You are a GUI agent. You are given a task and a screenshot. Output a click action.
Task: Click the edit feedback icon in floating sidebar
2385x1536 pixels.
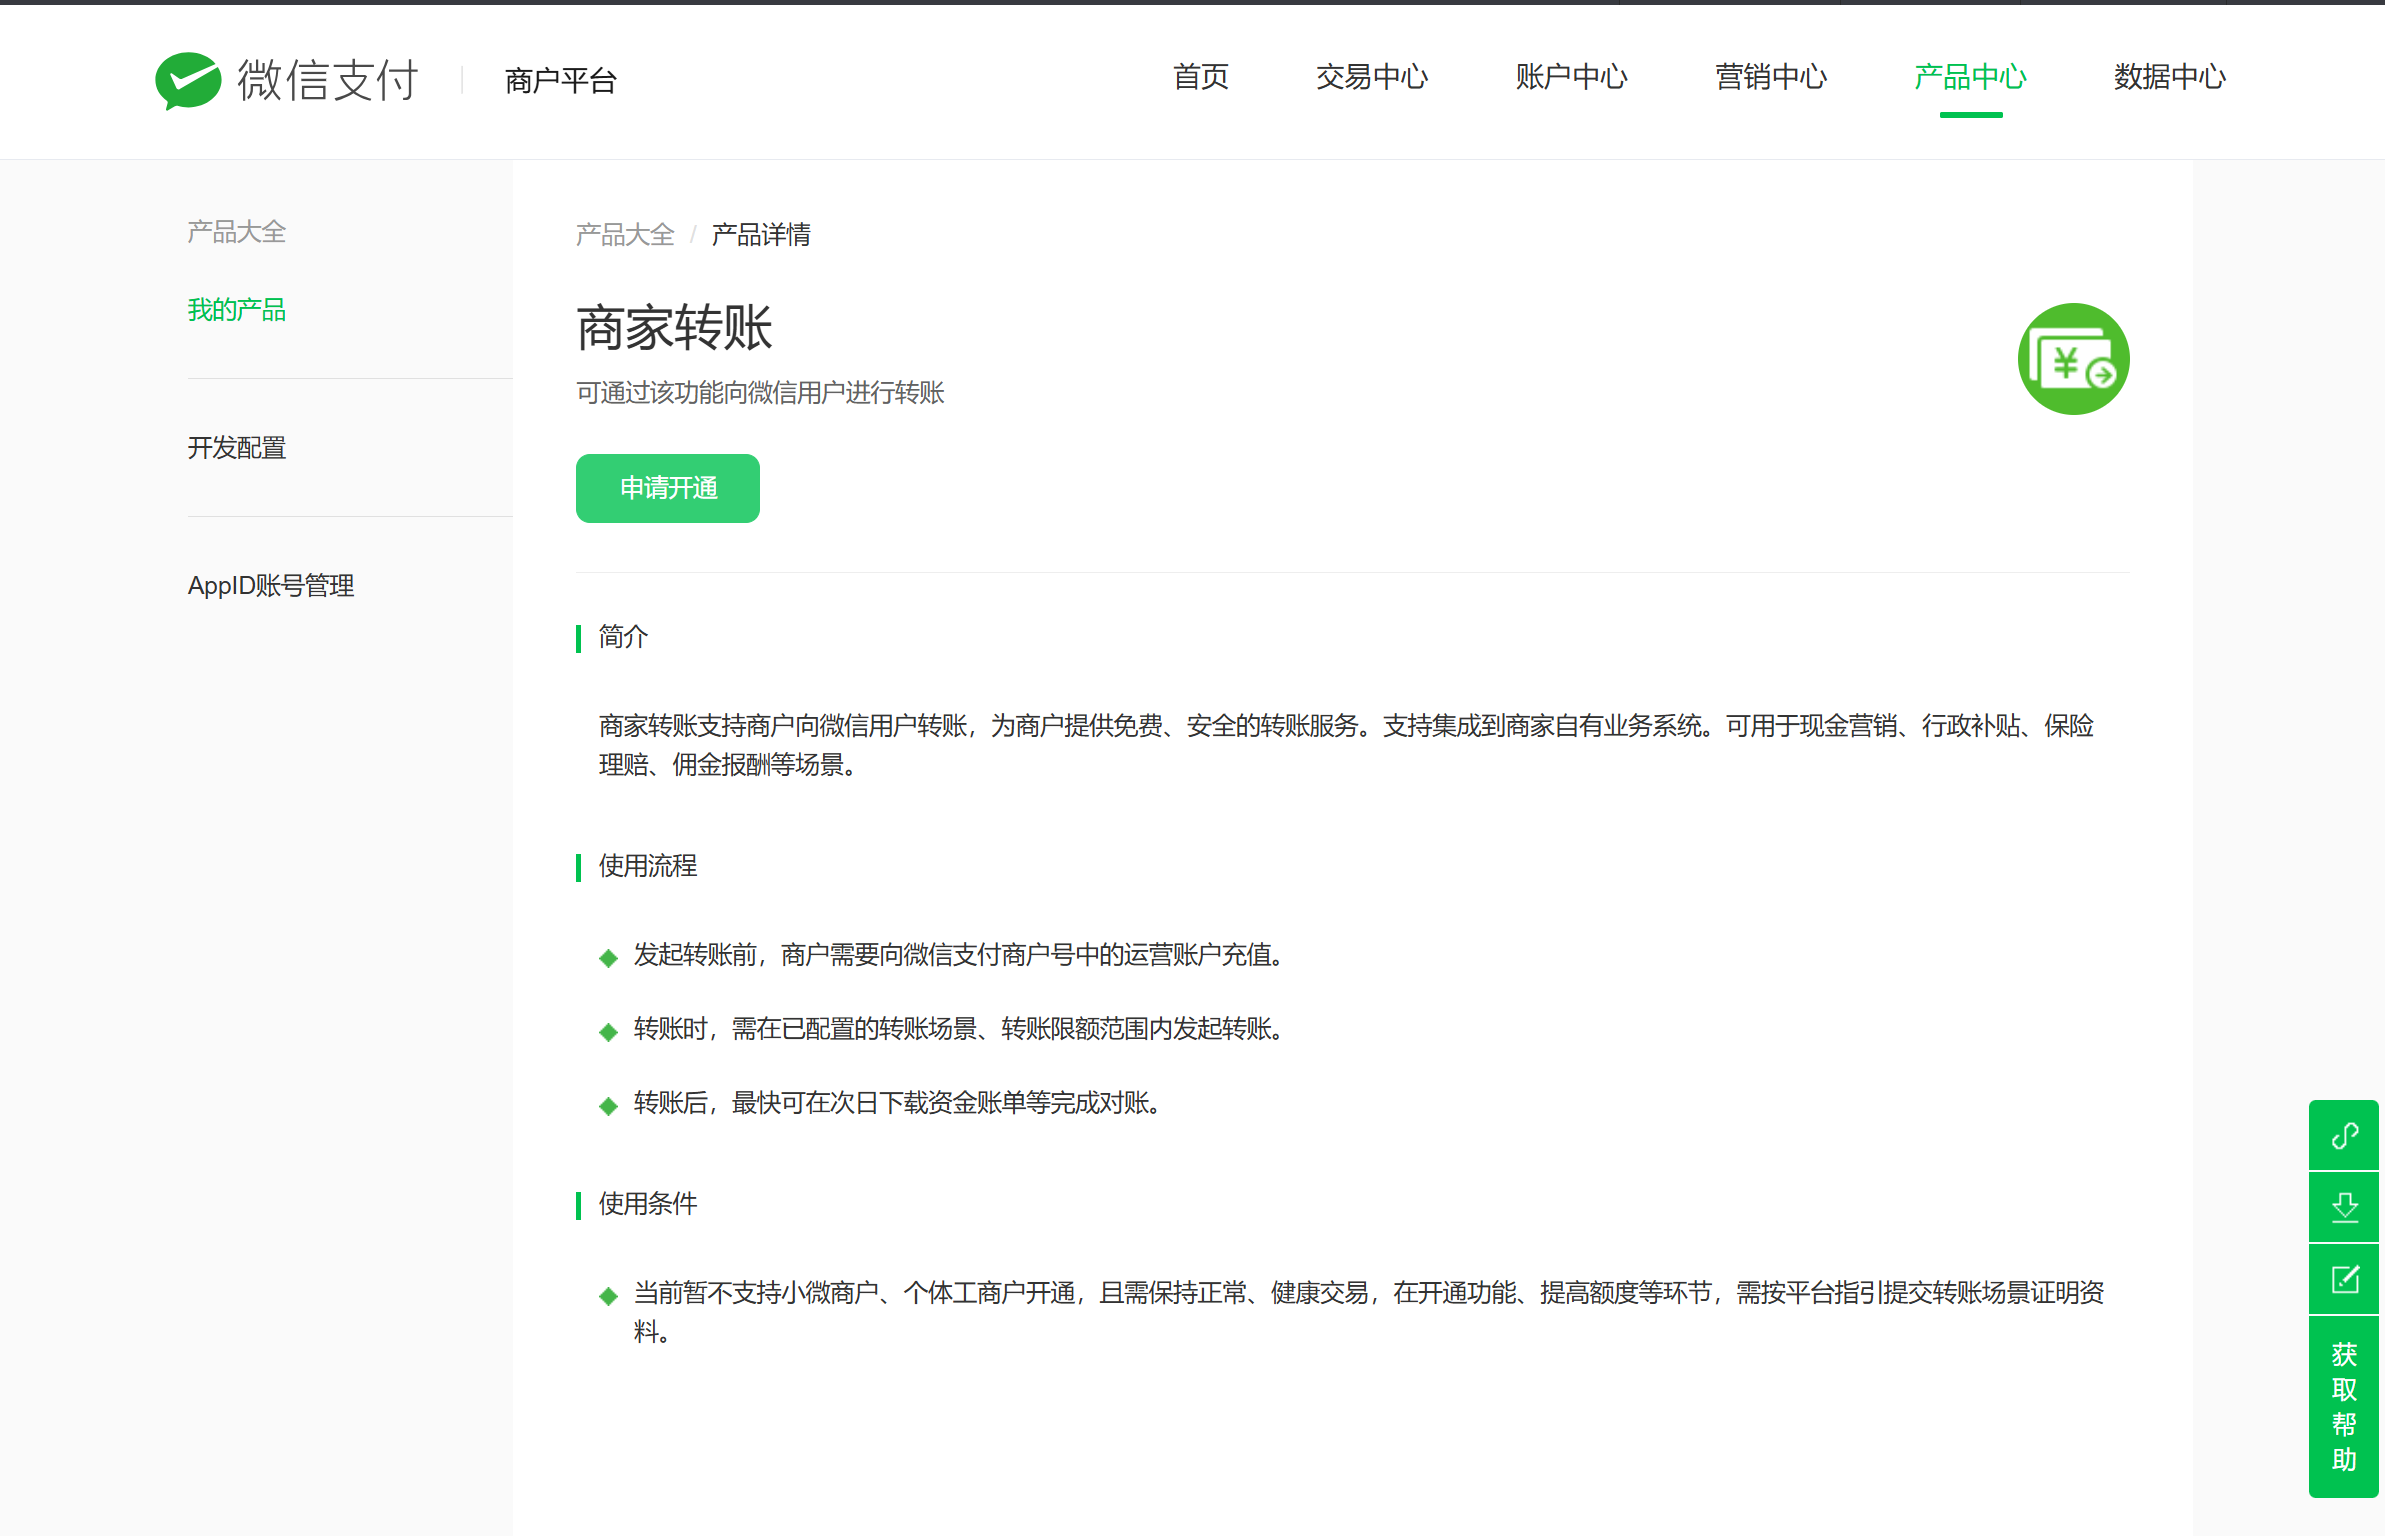pyautogui.click(x=2344, y=1280)
